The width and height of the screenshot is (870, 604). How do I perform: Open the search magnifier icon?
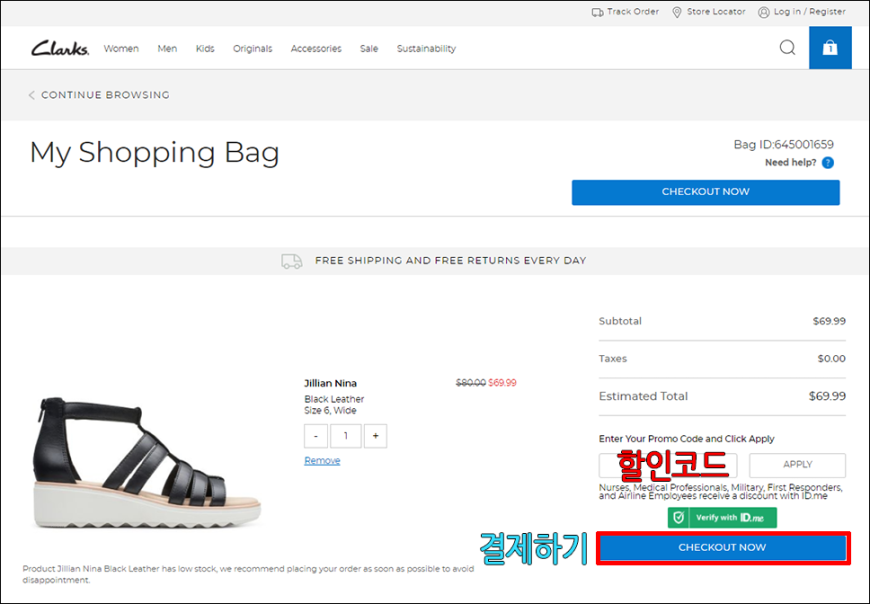[787, 48]
